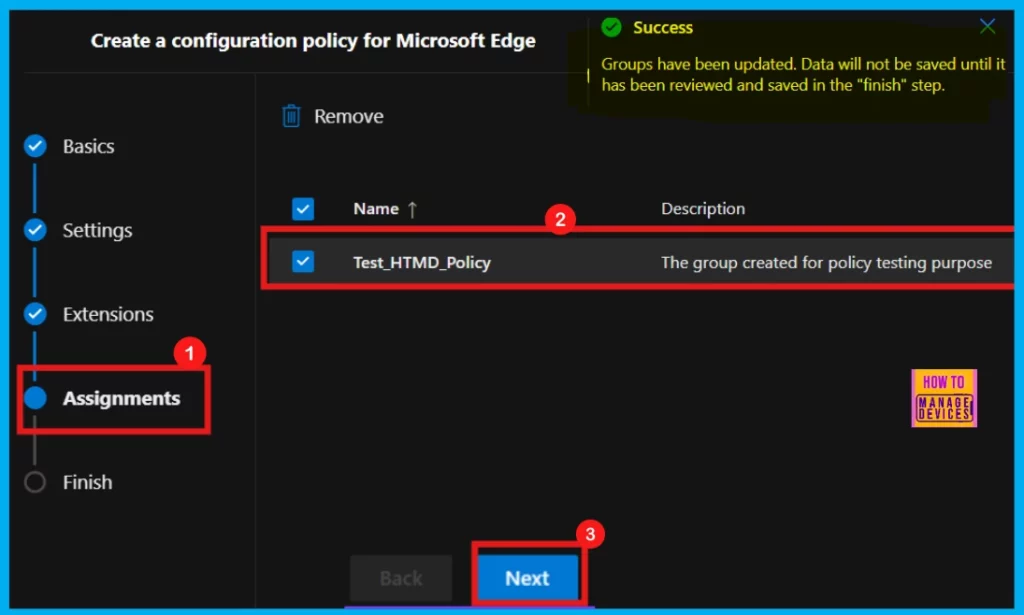The width and height of the screenshot is (1024, 615).
Task: Go to the Extensions step
Action: [x=108, y=315]
